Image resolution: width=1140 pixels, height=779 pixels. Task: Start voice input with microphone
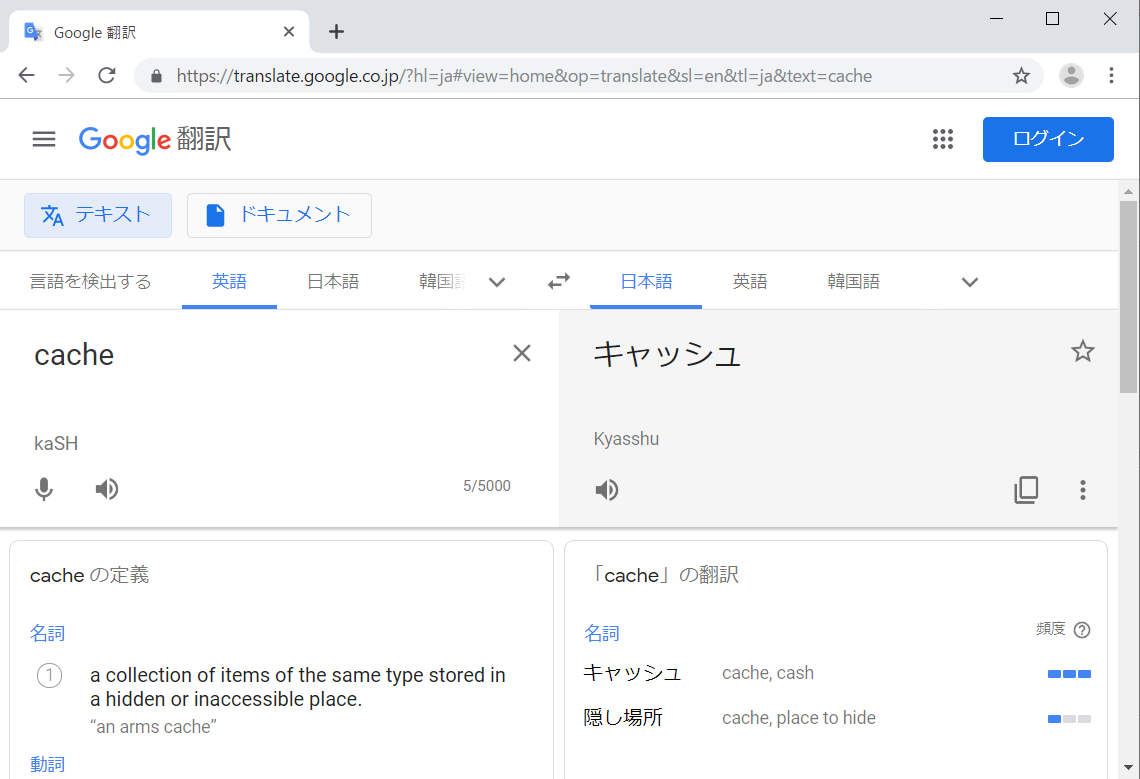click(x=44, y=490)
